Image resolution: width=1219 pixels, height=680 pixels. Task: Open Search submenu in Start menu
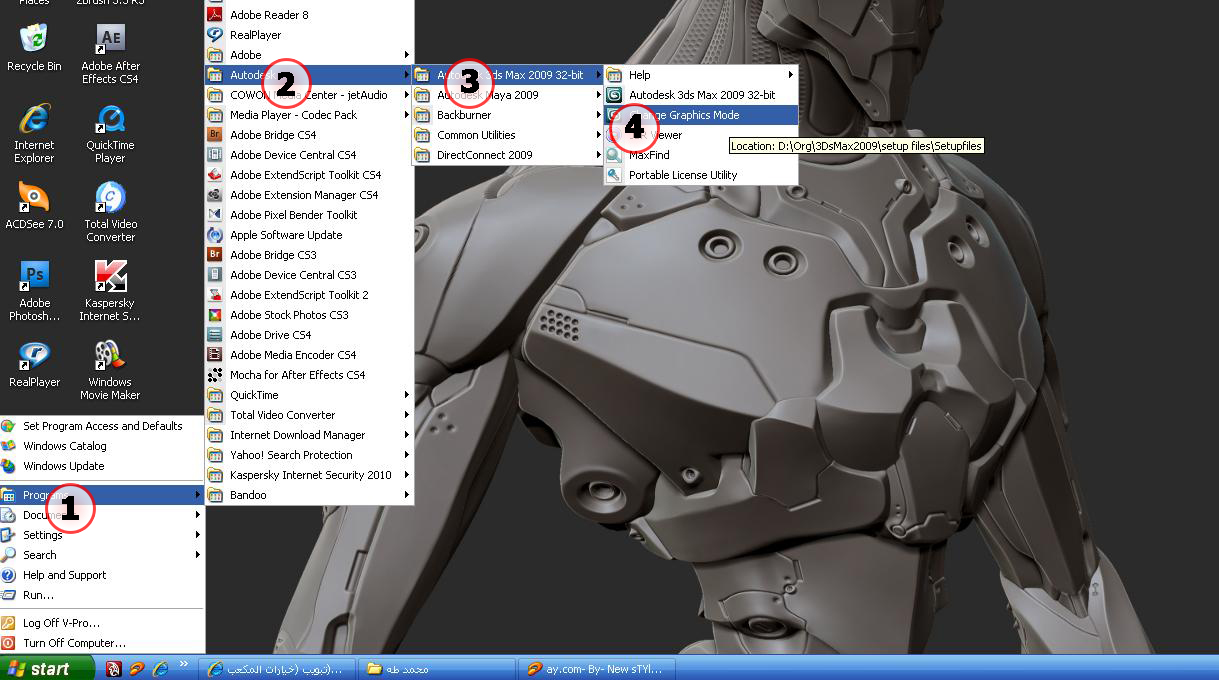(x=102, y=555)
